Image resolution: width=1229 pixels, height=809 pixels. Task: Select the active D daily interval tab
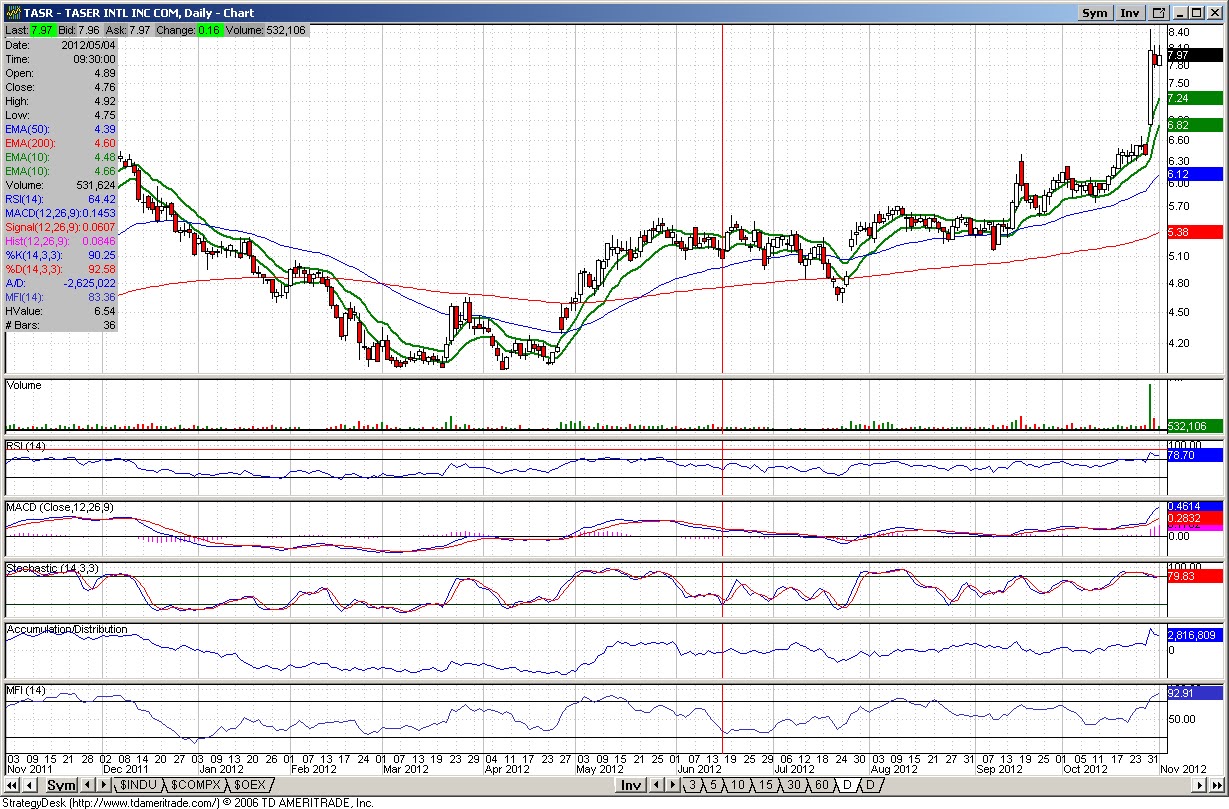tap(847, 786)
